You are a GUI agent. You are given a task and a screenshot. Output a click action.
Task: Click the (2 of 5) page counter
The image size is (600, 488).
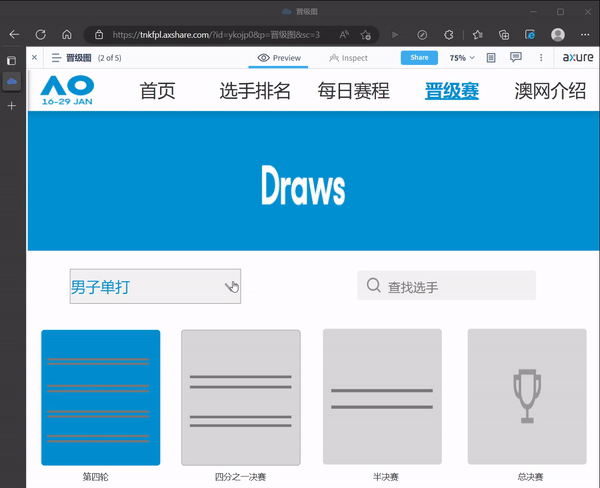tap(109, 58)
